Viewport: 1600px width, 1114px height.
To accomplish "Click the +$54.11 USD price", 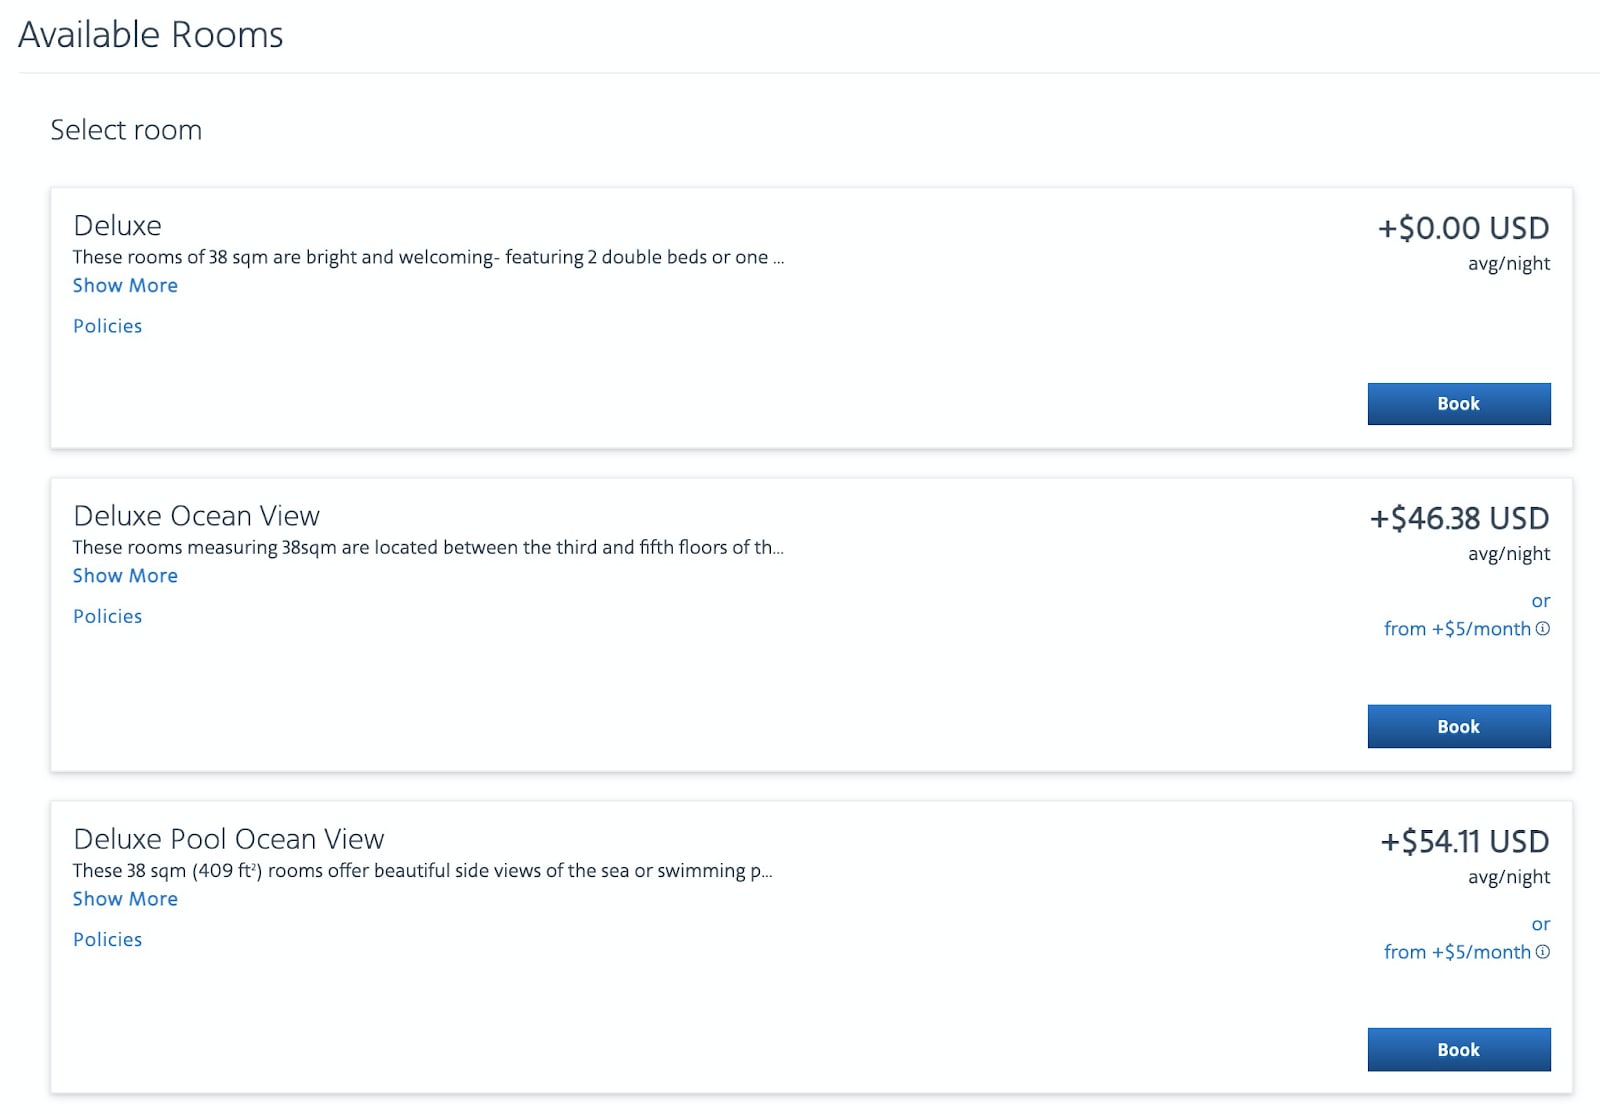I will click(x=1465, y=841).
